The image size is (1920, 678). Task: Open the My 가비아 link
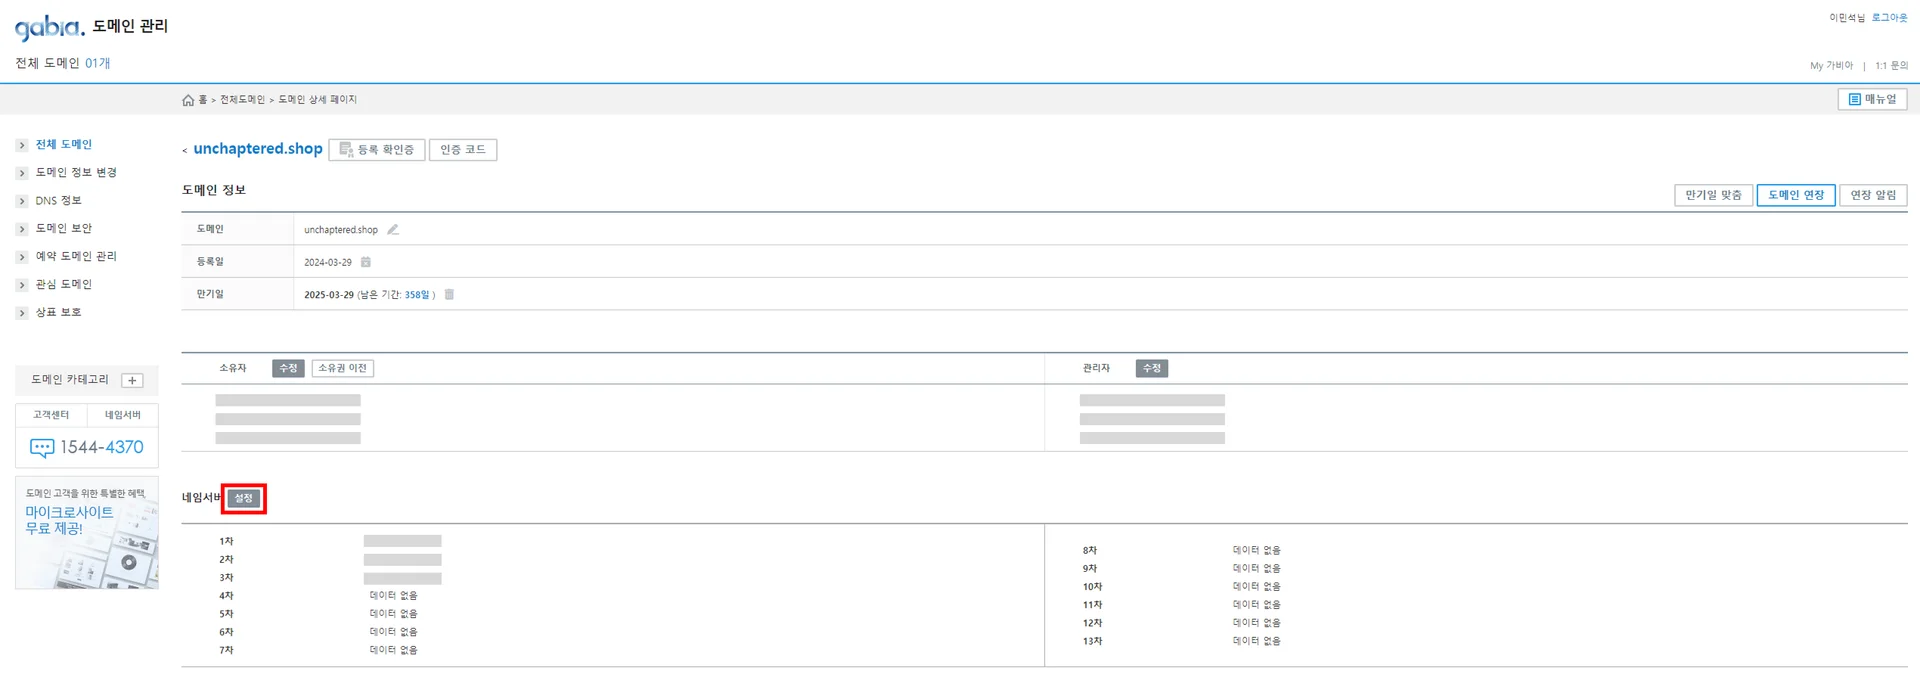pyautogui.click(x=1831, y=66)
